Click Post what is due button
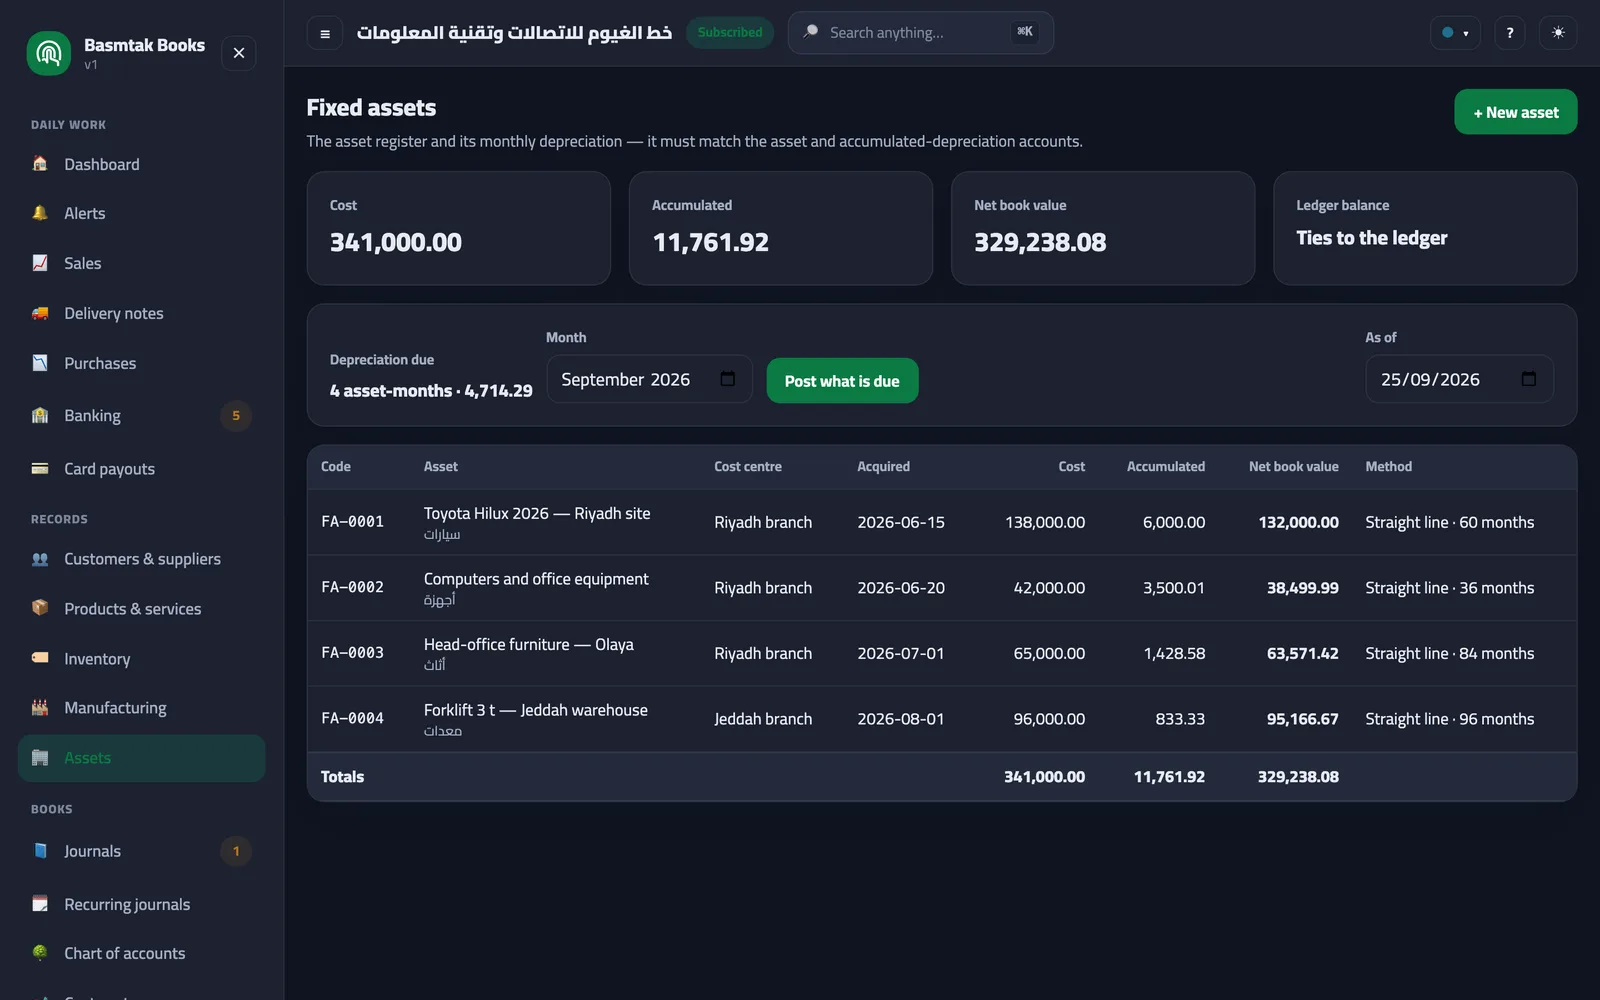The width and height of the screenshot is (1600, 1000). 842,381
